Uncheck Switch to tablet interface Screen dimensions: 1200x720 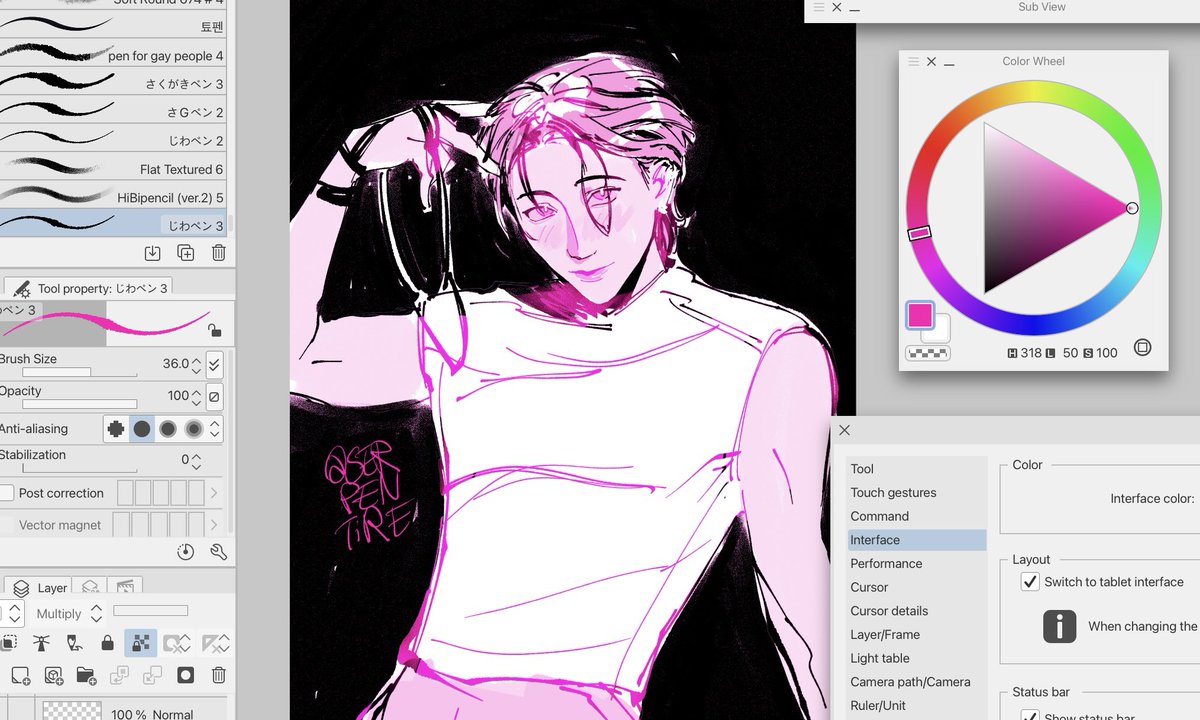point(1030,582)
